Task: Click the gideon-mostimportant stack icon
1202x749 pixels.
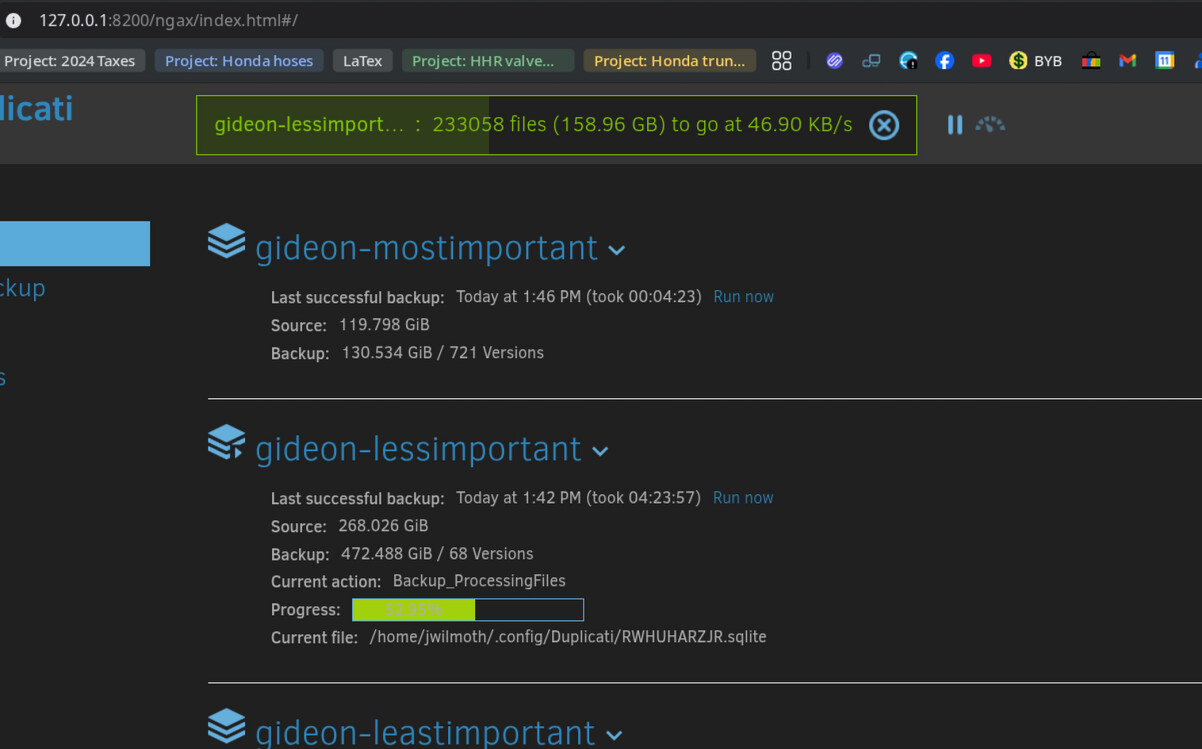Action: click(x=227, y=242)
